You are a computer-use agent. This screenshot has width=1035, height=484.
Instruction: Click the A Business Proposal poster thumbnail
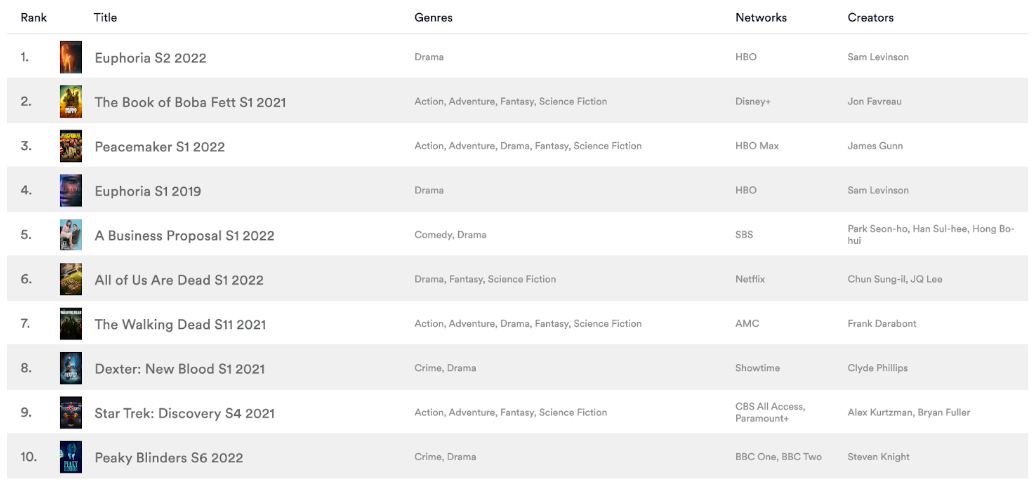click(71, 235)
